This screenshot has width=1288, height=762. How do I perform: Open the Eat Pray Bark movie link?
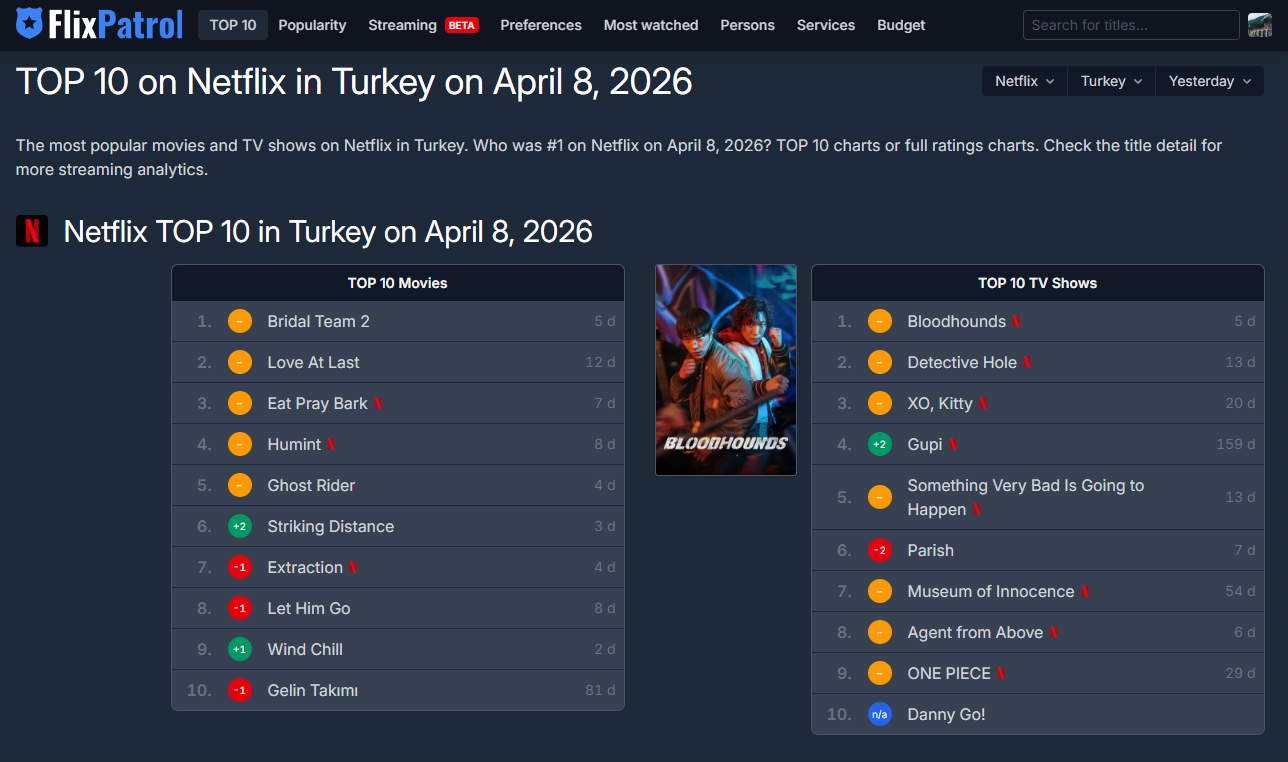pyautogui.click(x=317, y=403)
